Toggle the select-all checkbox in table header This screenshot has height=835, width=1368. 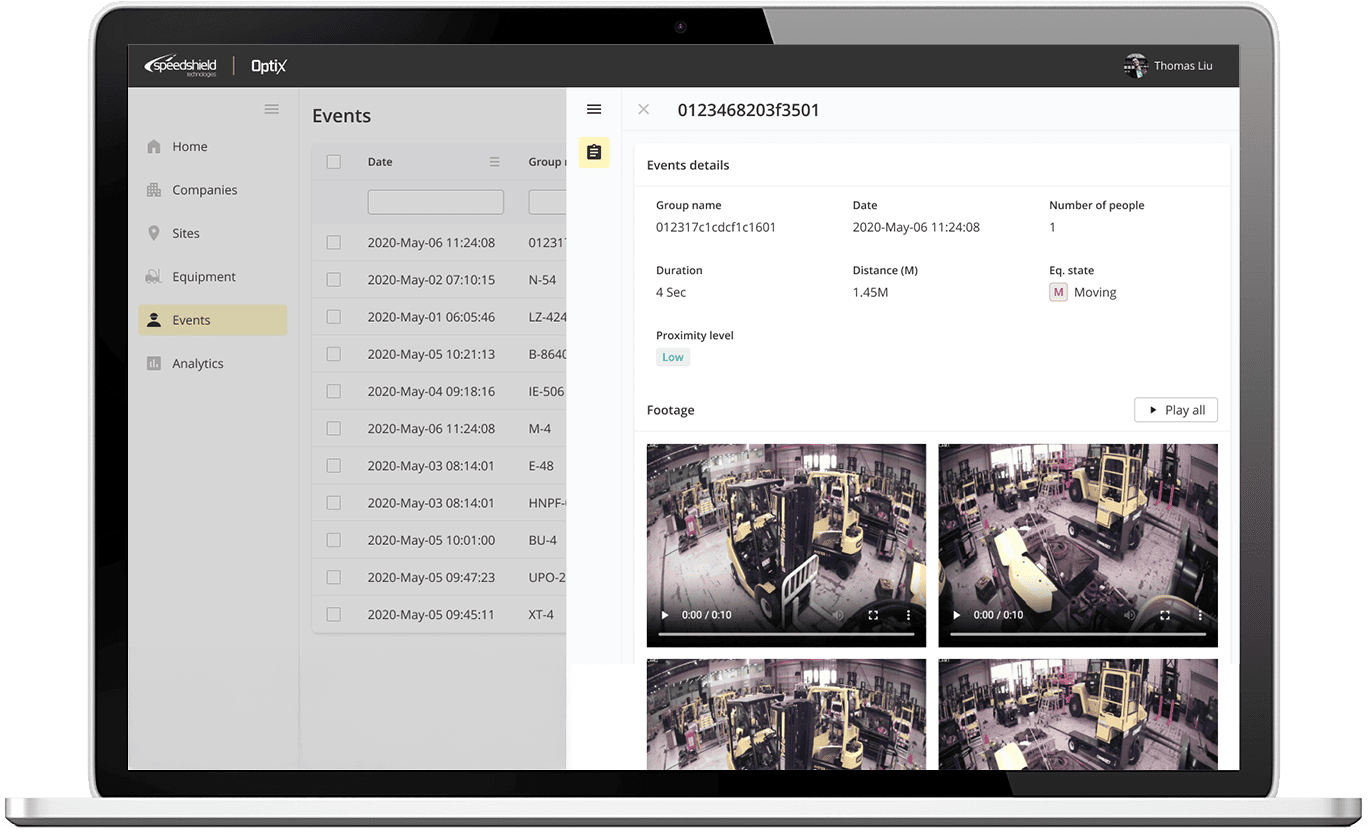click(334, 162)
